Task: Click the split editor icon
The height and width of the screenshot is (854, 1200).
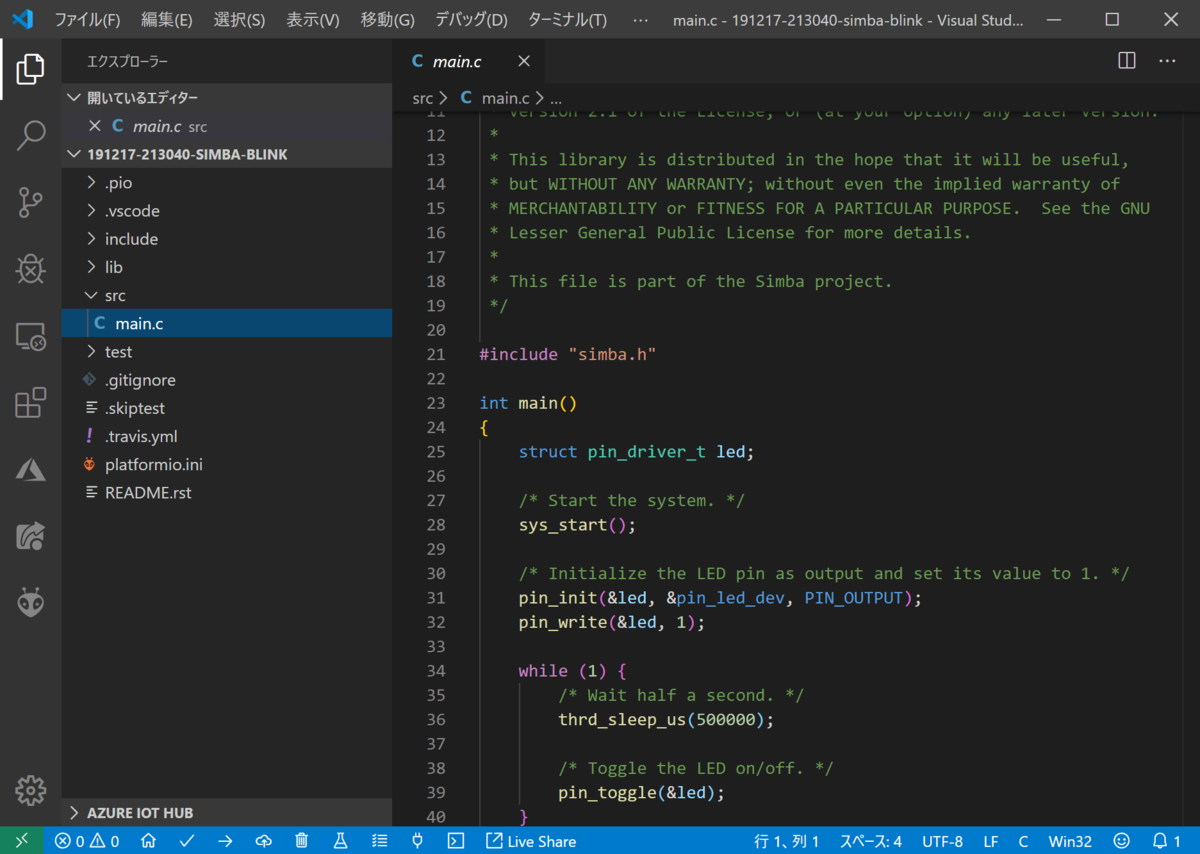Action: [x=1127, y=60]
